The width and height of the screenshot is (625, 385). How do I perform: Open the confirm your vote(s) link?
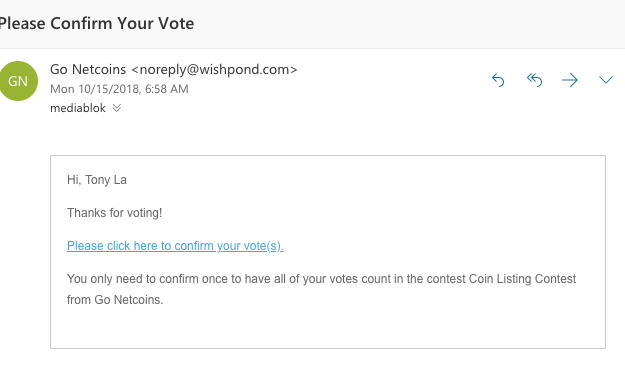click(x=175, y=246)
